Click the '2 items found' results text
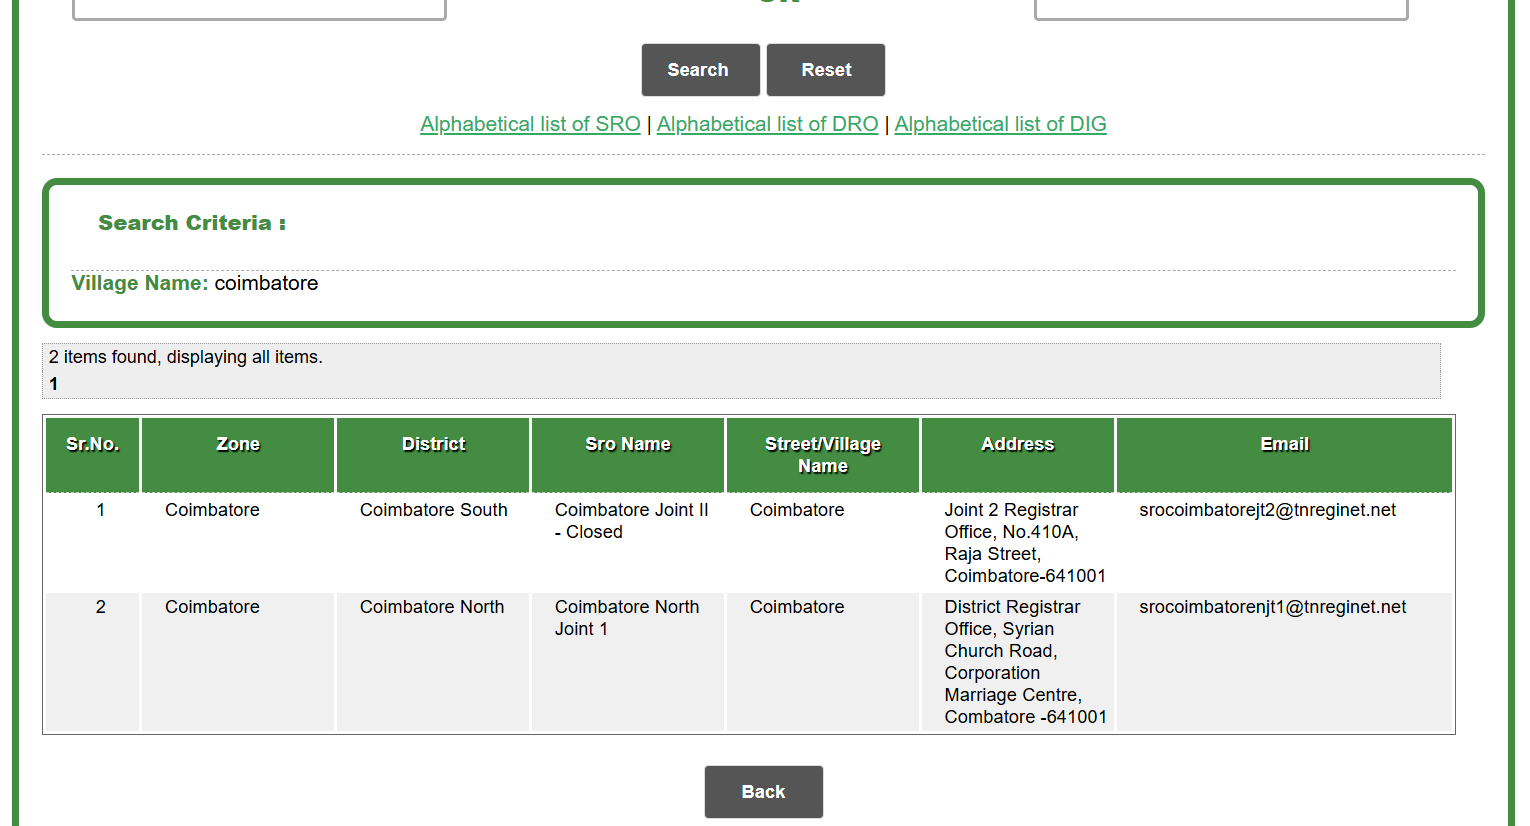This screenshot has height=826, width=1530. (186, 357)
